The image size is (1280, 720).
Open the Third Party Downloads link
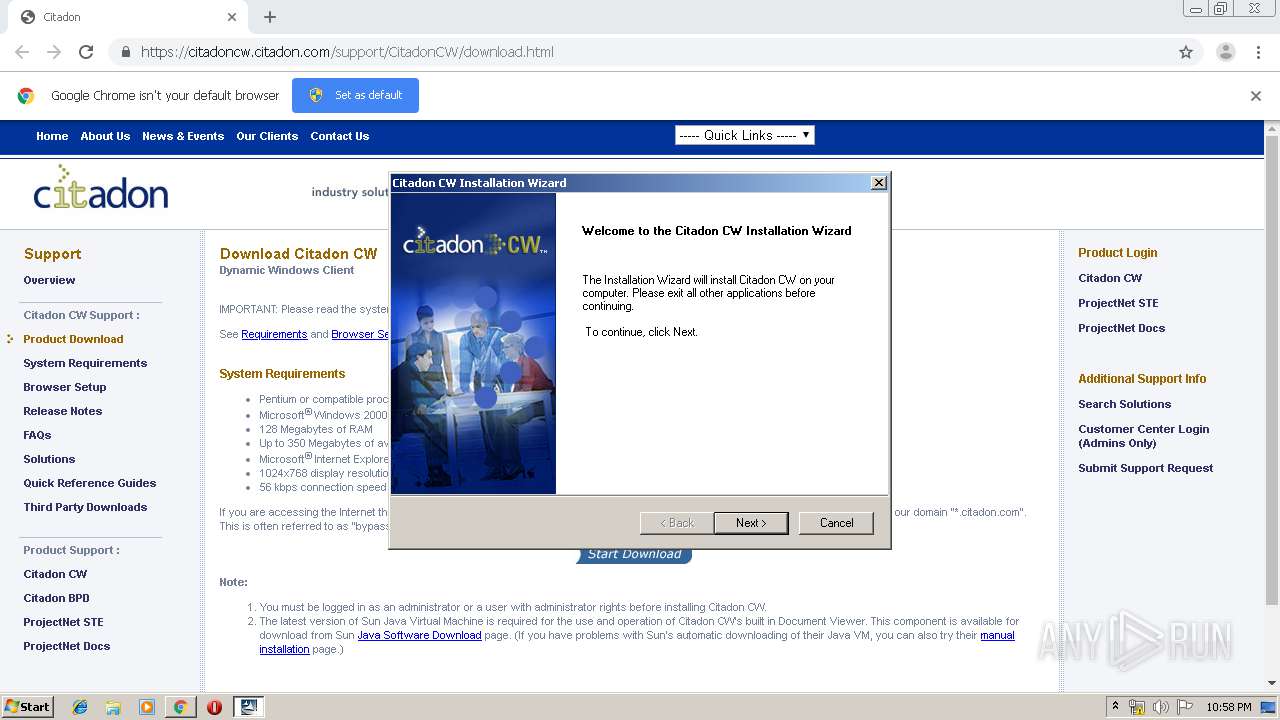[x=85, y=507]
